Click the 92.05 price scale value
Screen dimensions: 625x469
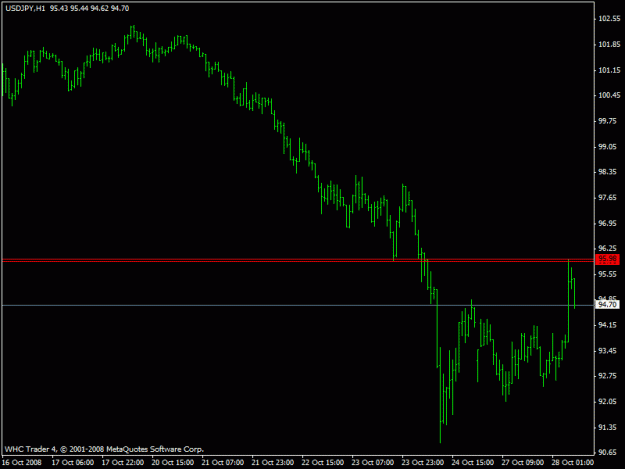tap(609, 402)
